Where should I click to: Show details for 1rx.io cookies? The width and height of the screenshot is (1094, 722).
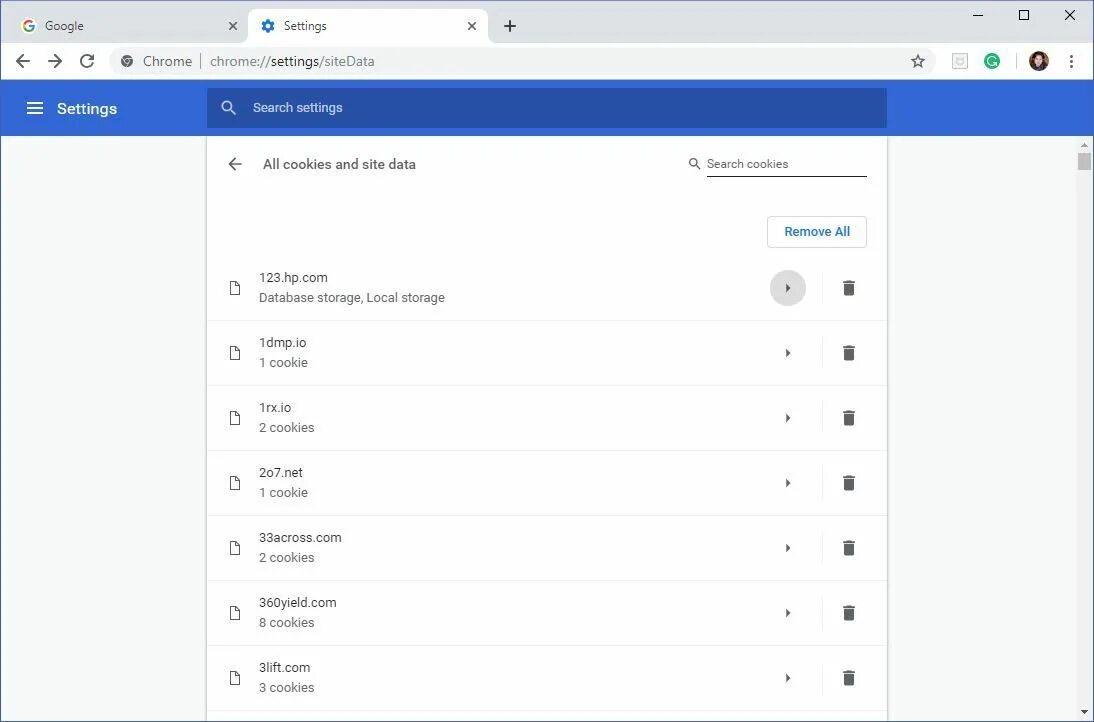point(788,418)
